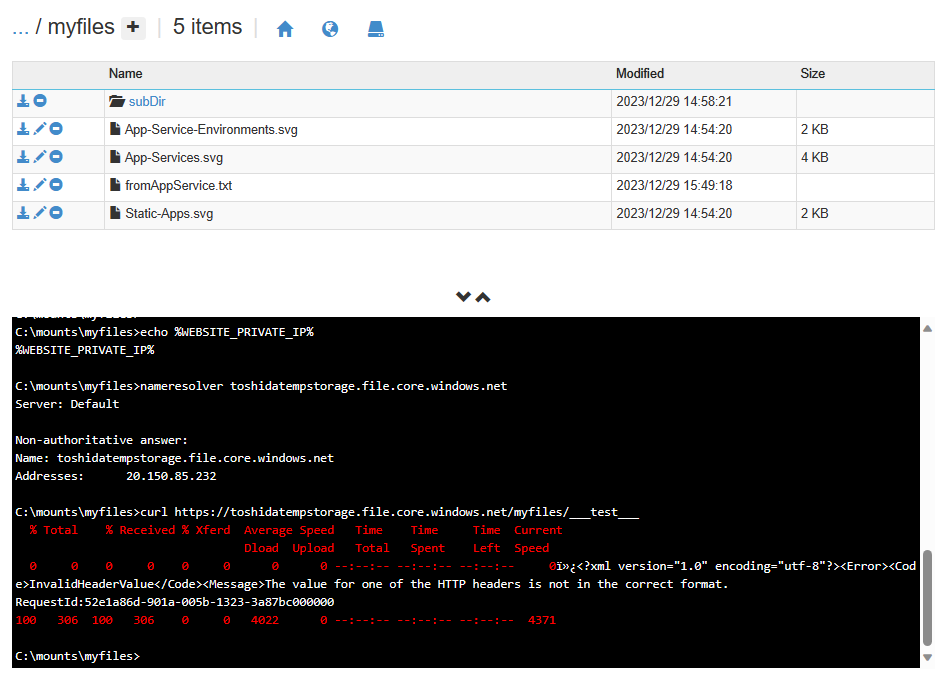
Task: Delete the Static-Apps.svg file
Action: (56, 213)
